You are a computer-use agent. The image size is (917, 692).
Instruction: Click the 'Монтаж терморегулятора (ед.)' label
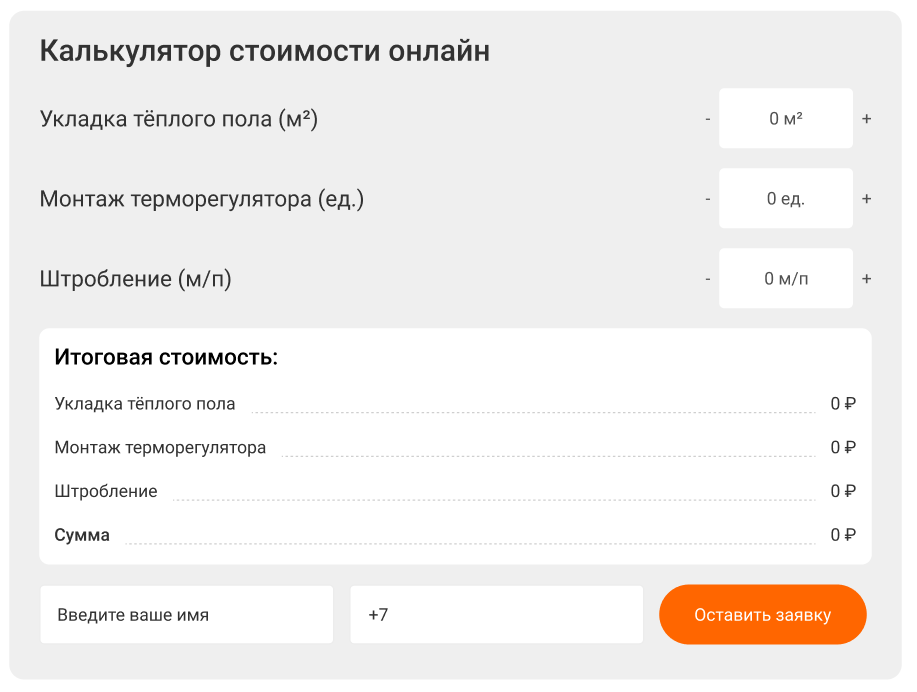[202, 199]
